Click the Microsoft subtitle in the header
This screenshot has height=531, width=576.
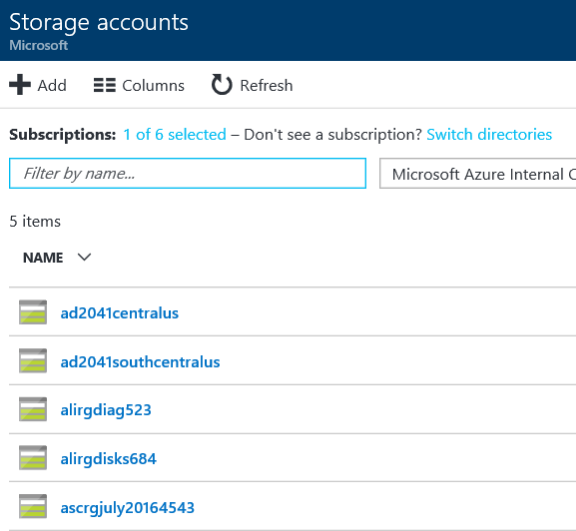pos(39,45)
